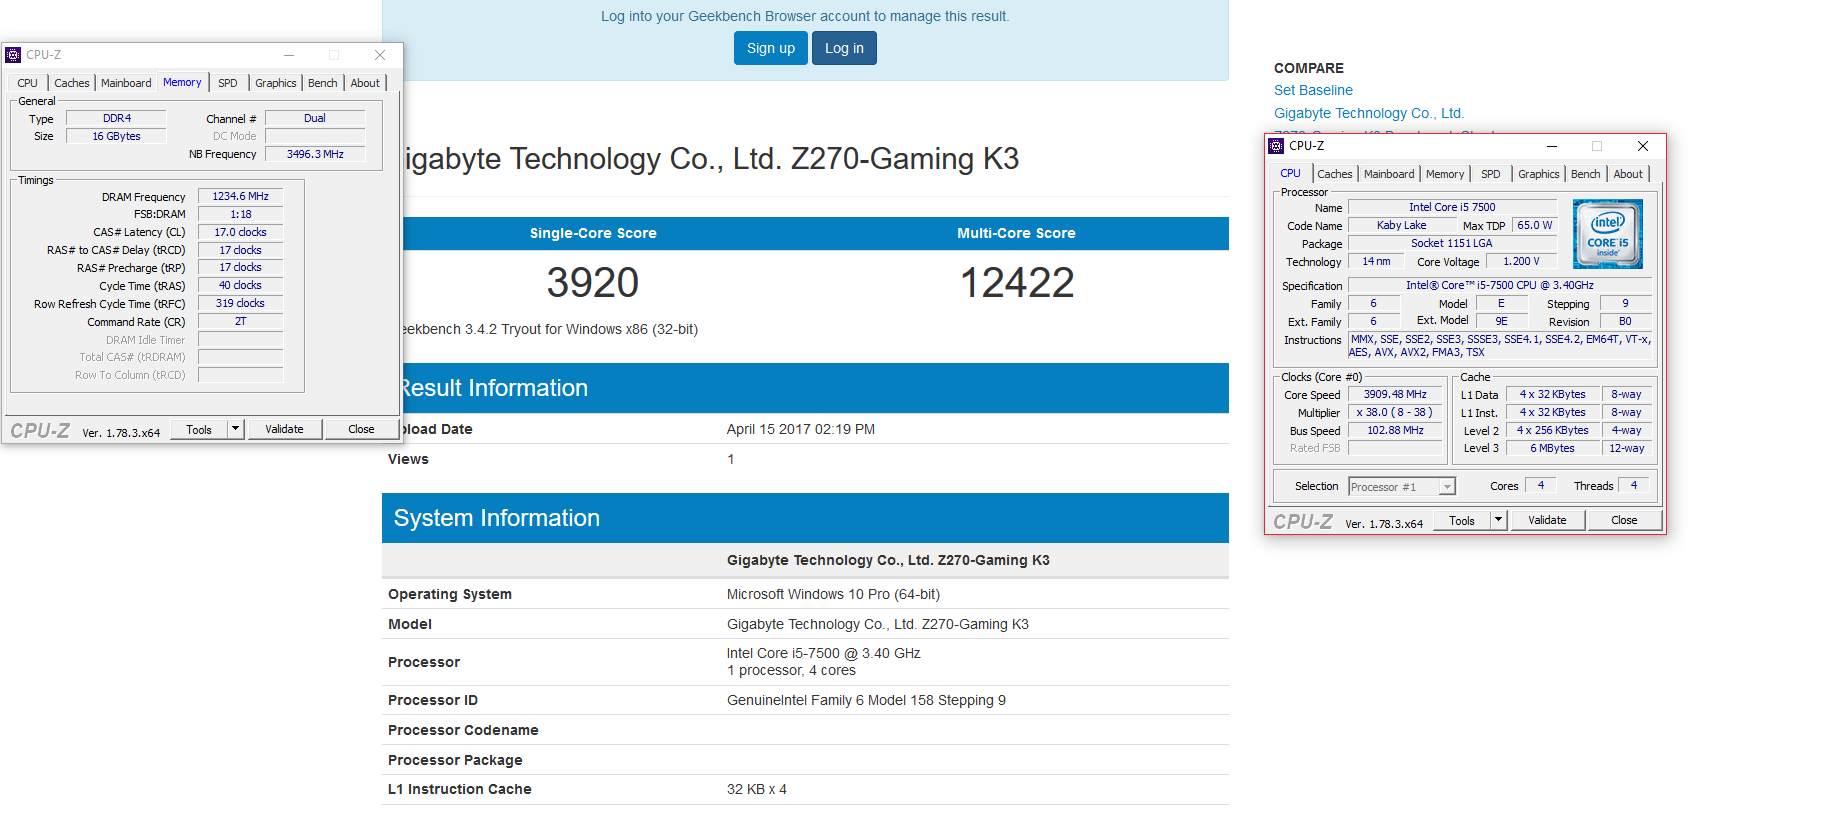Click the Geekbench Sign up button
Viewport: 1839px width, 813px height.
pyautogui.click(x=771, y=48)
